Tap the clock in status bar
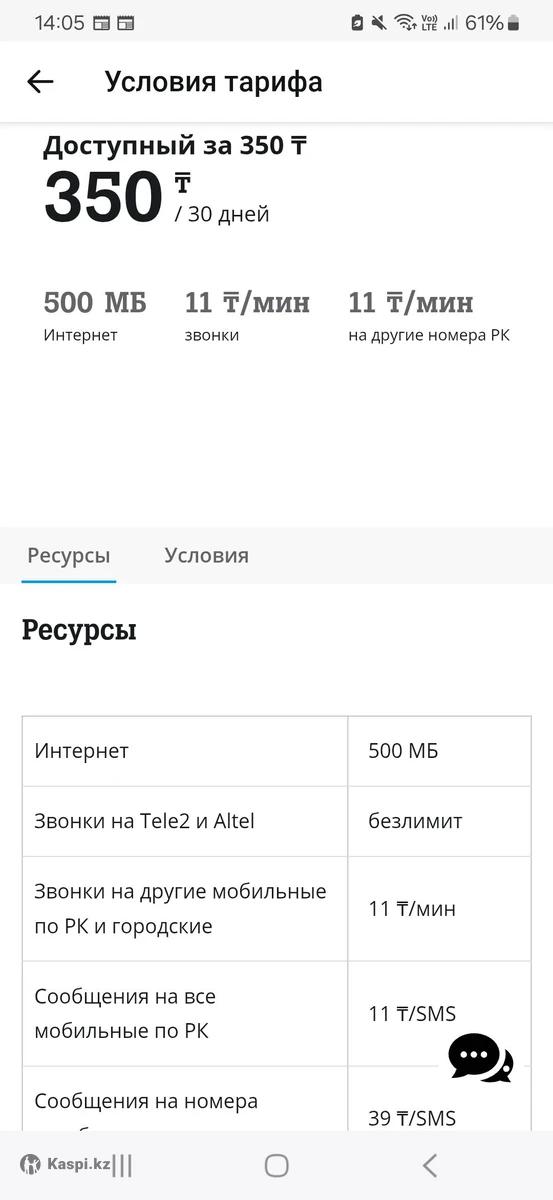The height and width of the screenshot is (1200, 553). click(x=59, y=22)
